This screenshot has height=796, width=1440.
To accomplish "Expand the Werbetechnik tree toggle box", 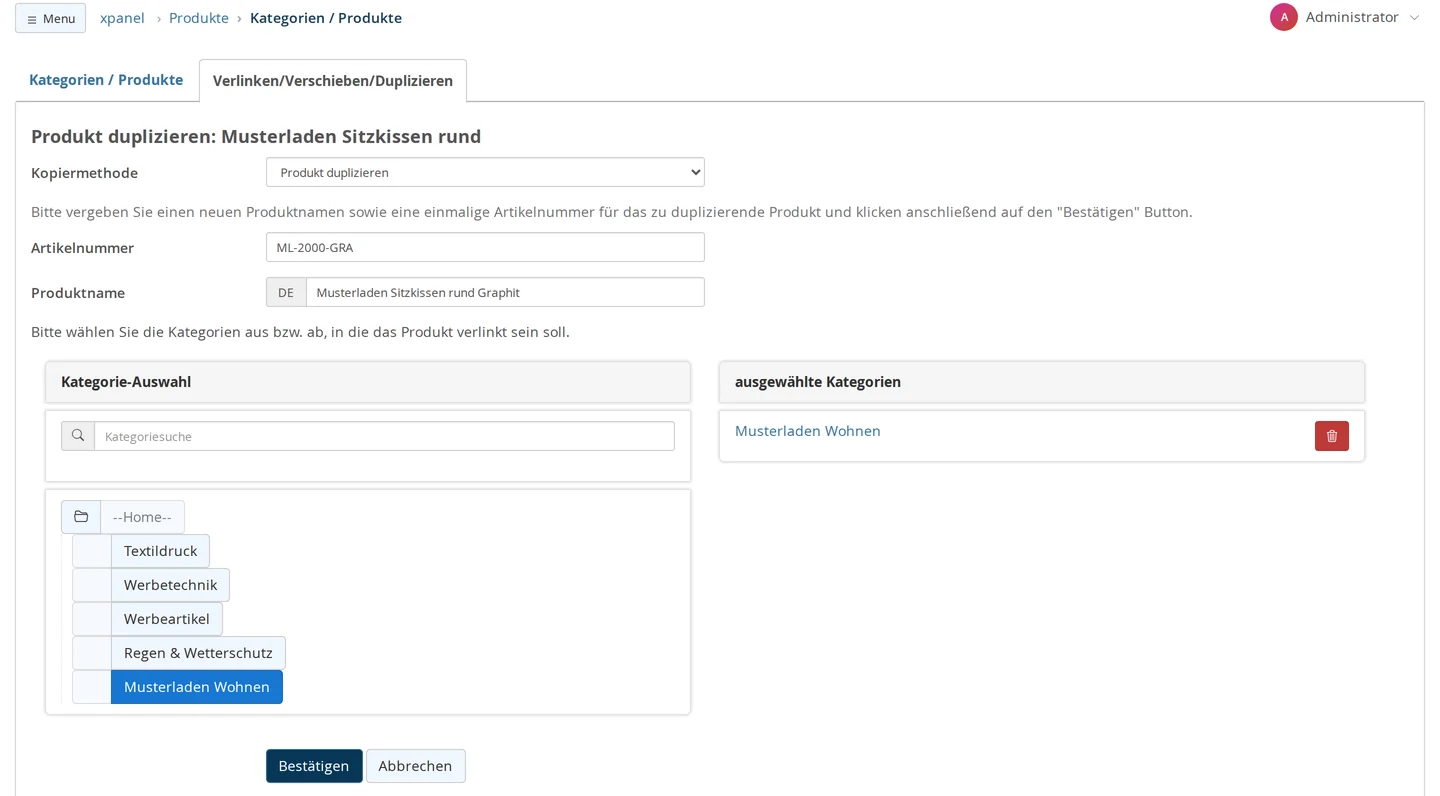I will click(x=92, y=585).
